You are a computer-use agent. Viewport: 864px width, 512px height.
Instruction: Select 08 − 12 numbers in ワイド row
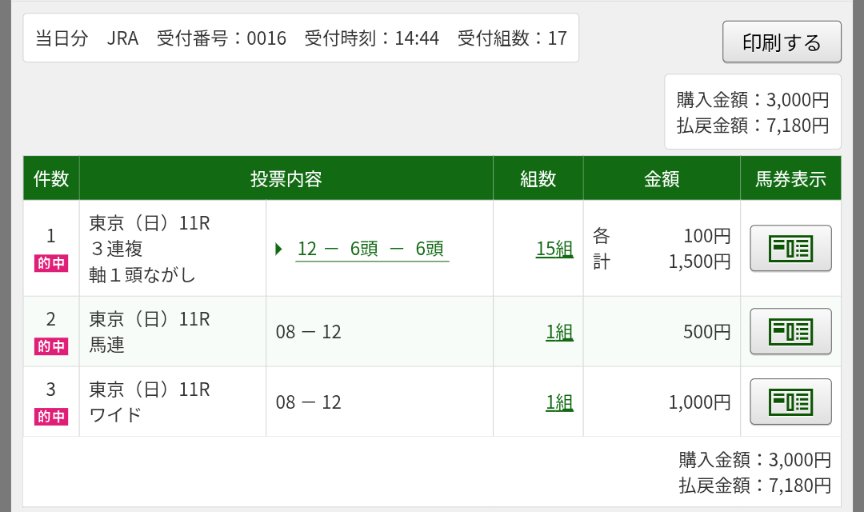click(x=309, y=402)
